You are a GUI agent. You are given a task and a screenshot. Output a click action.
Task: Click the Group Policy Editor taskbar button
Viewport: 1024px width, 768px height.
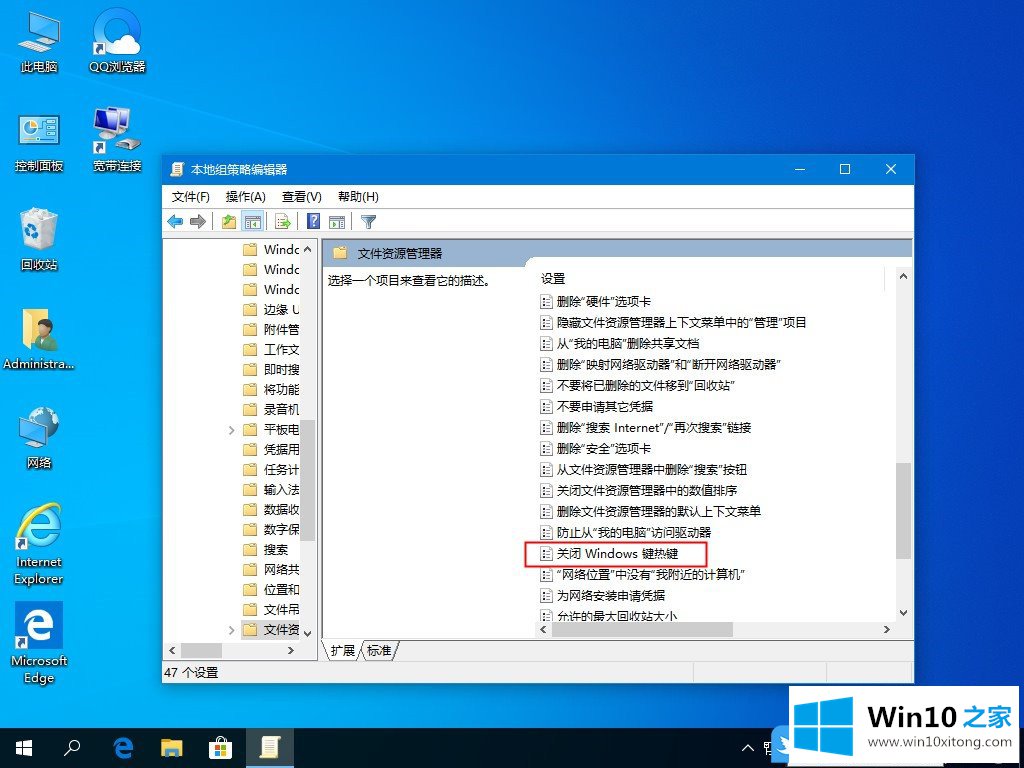click(x=269, y=748)
